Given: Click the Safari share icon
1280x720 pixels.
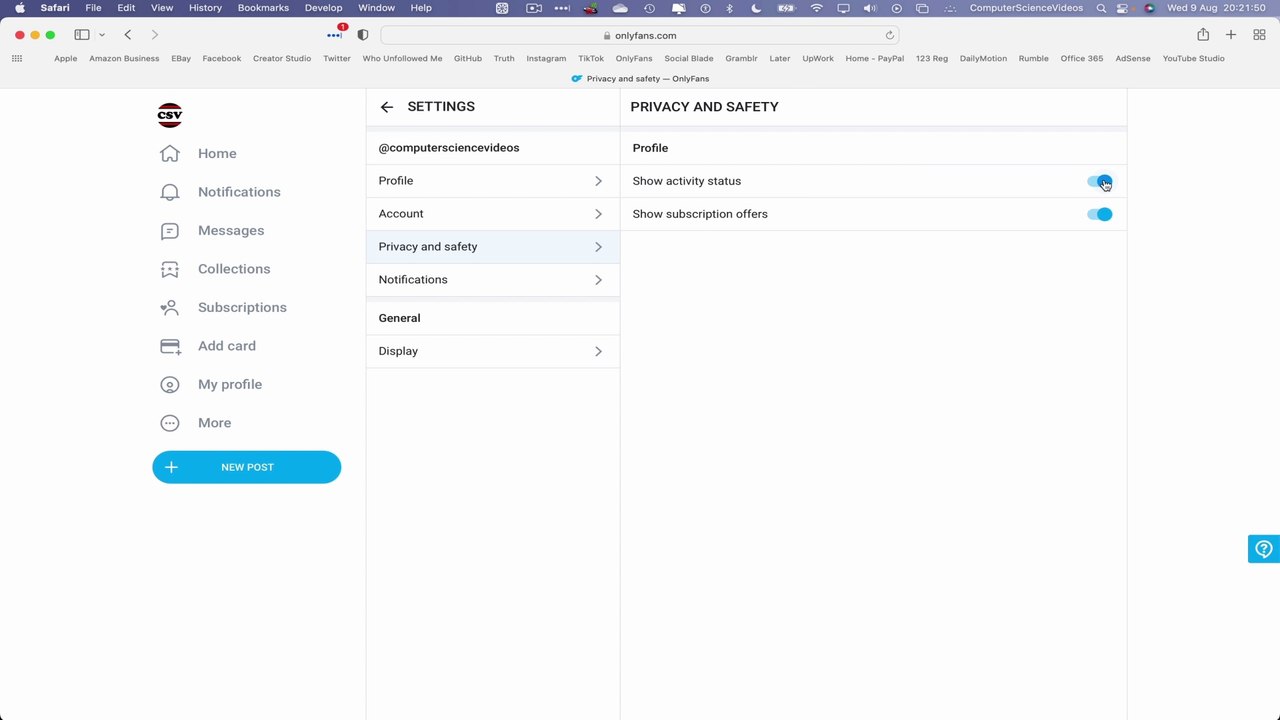Looking at the screenshot, I should (x=1203, y=35).
